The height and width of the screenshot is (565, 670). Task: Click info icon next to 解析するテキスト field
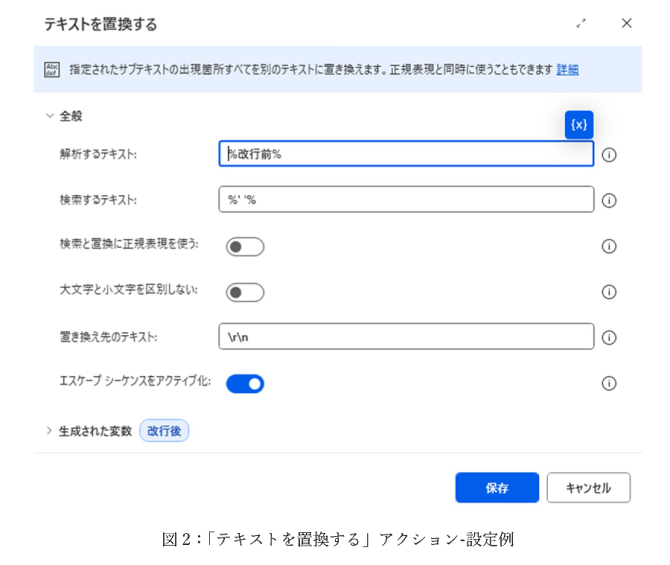[x=609, y=155]
